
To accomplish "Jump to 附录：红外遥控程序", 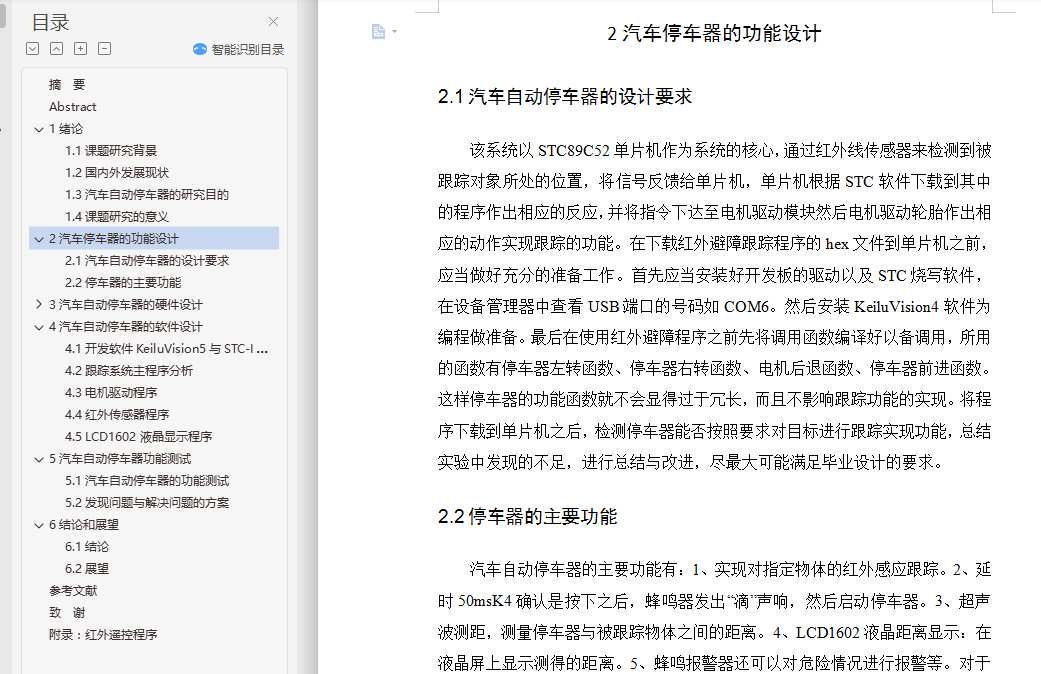I will [103, 633].
